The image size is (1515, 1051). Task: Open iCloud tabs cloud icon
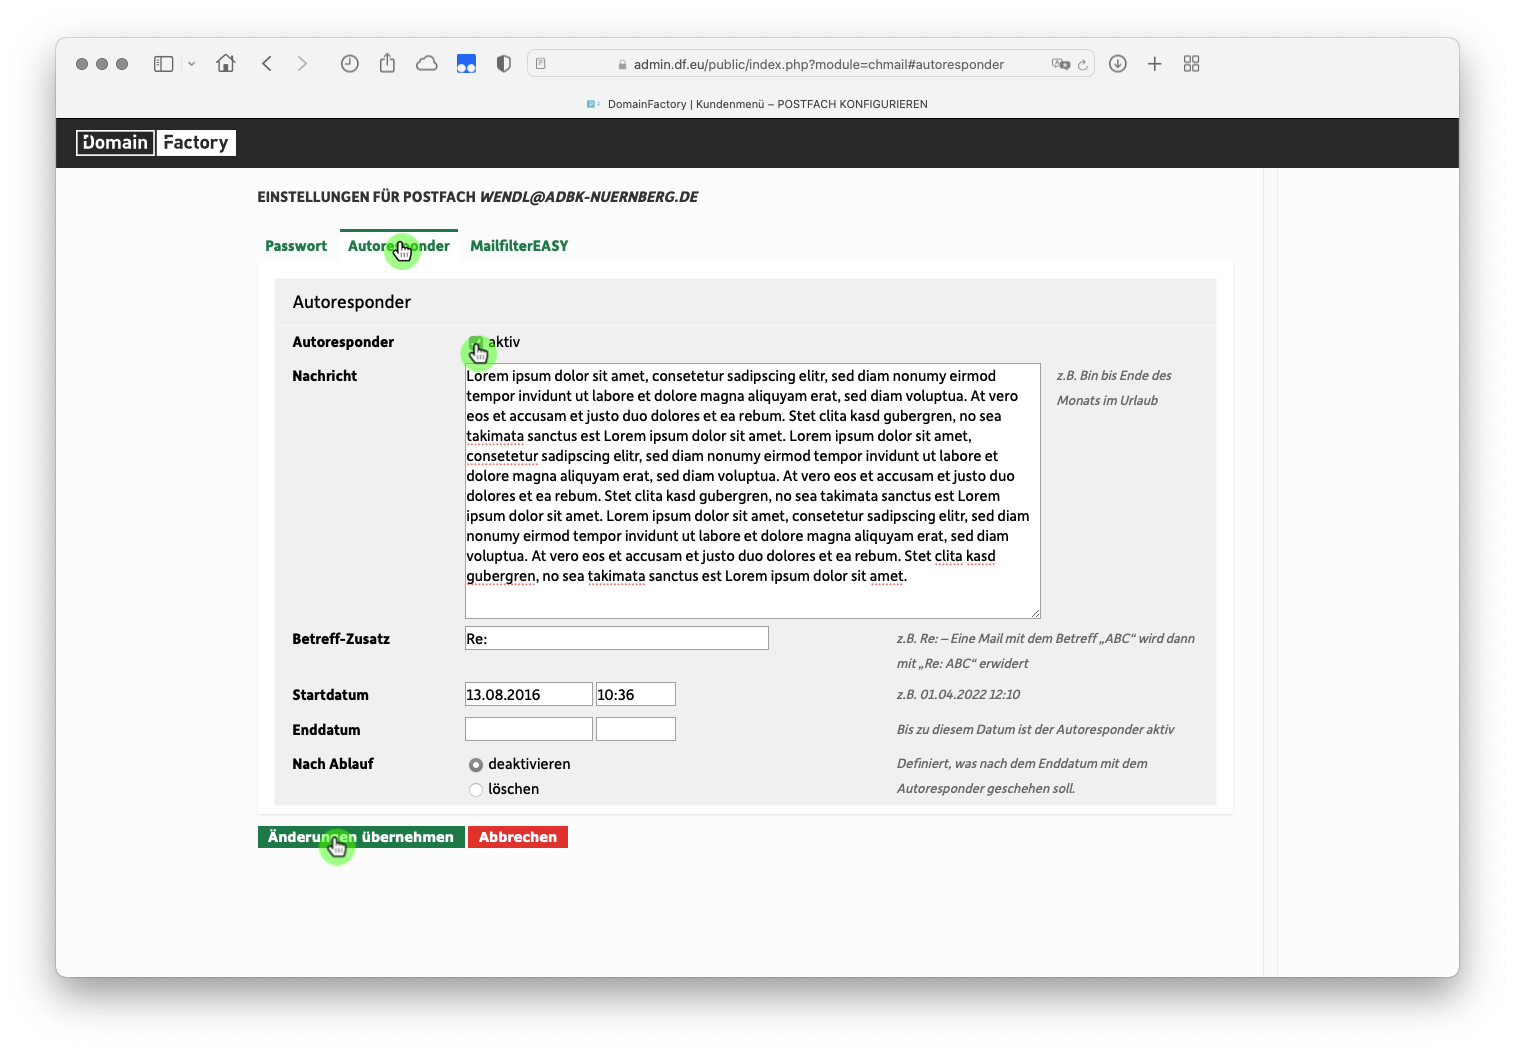pos(427,64)
